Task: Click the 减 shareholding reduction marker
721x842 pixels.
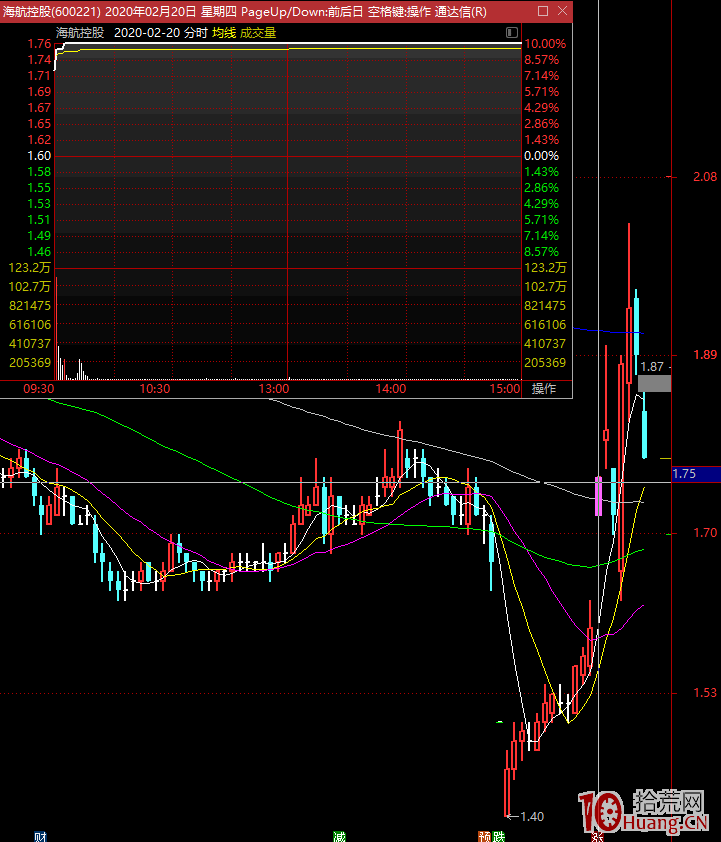Action: tap(340, 836)
